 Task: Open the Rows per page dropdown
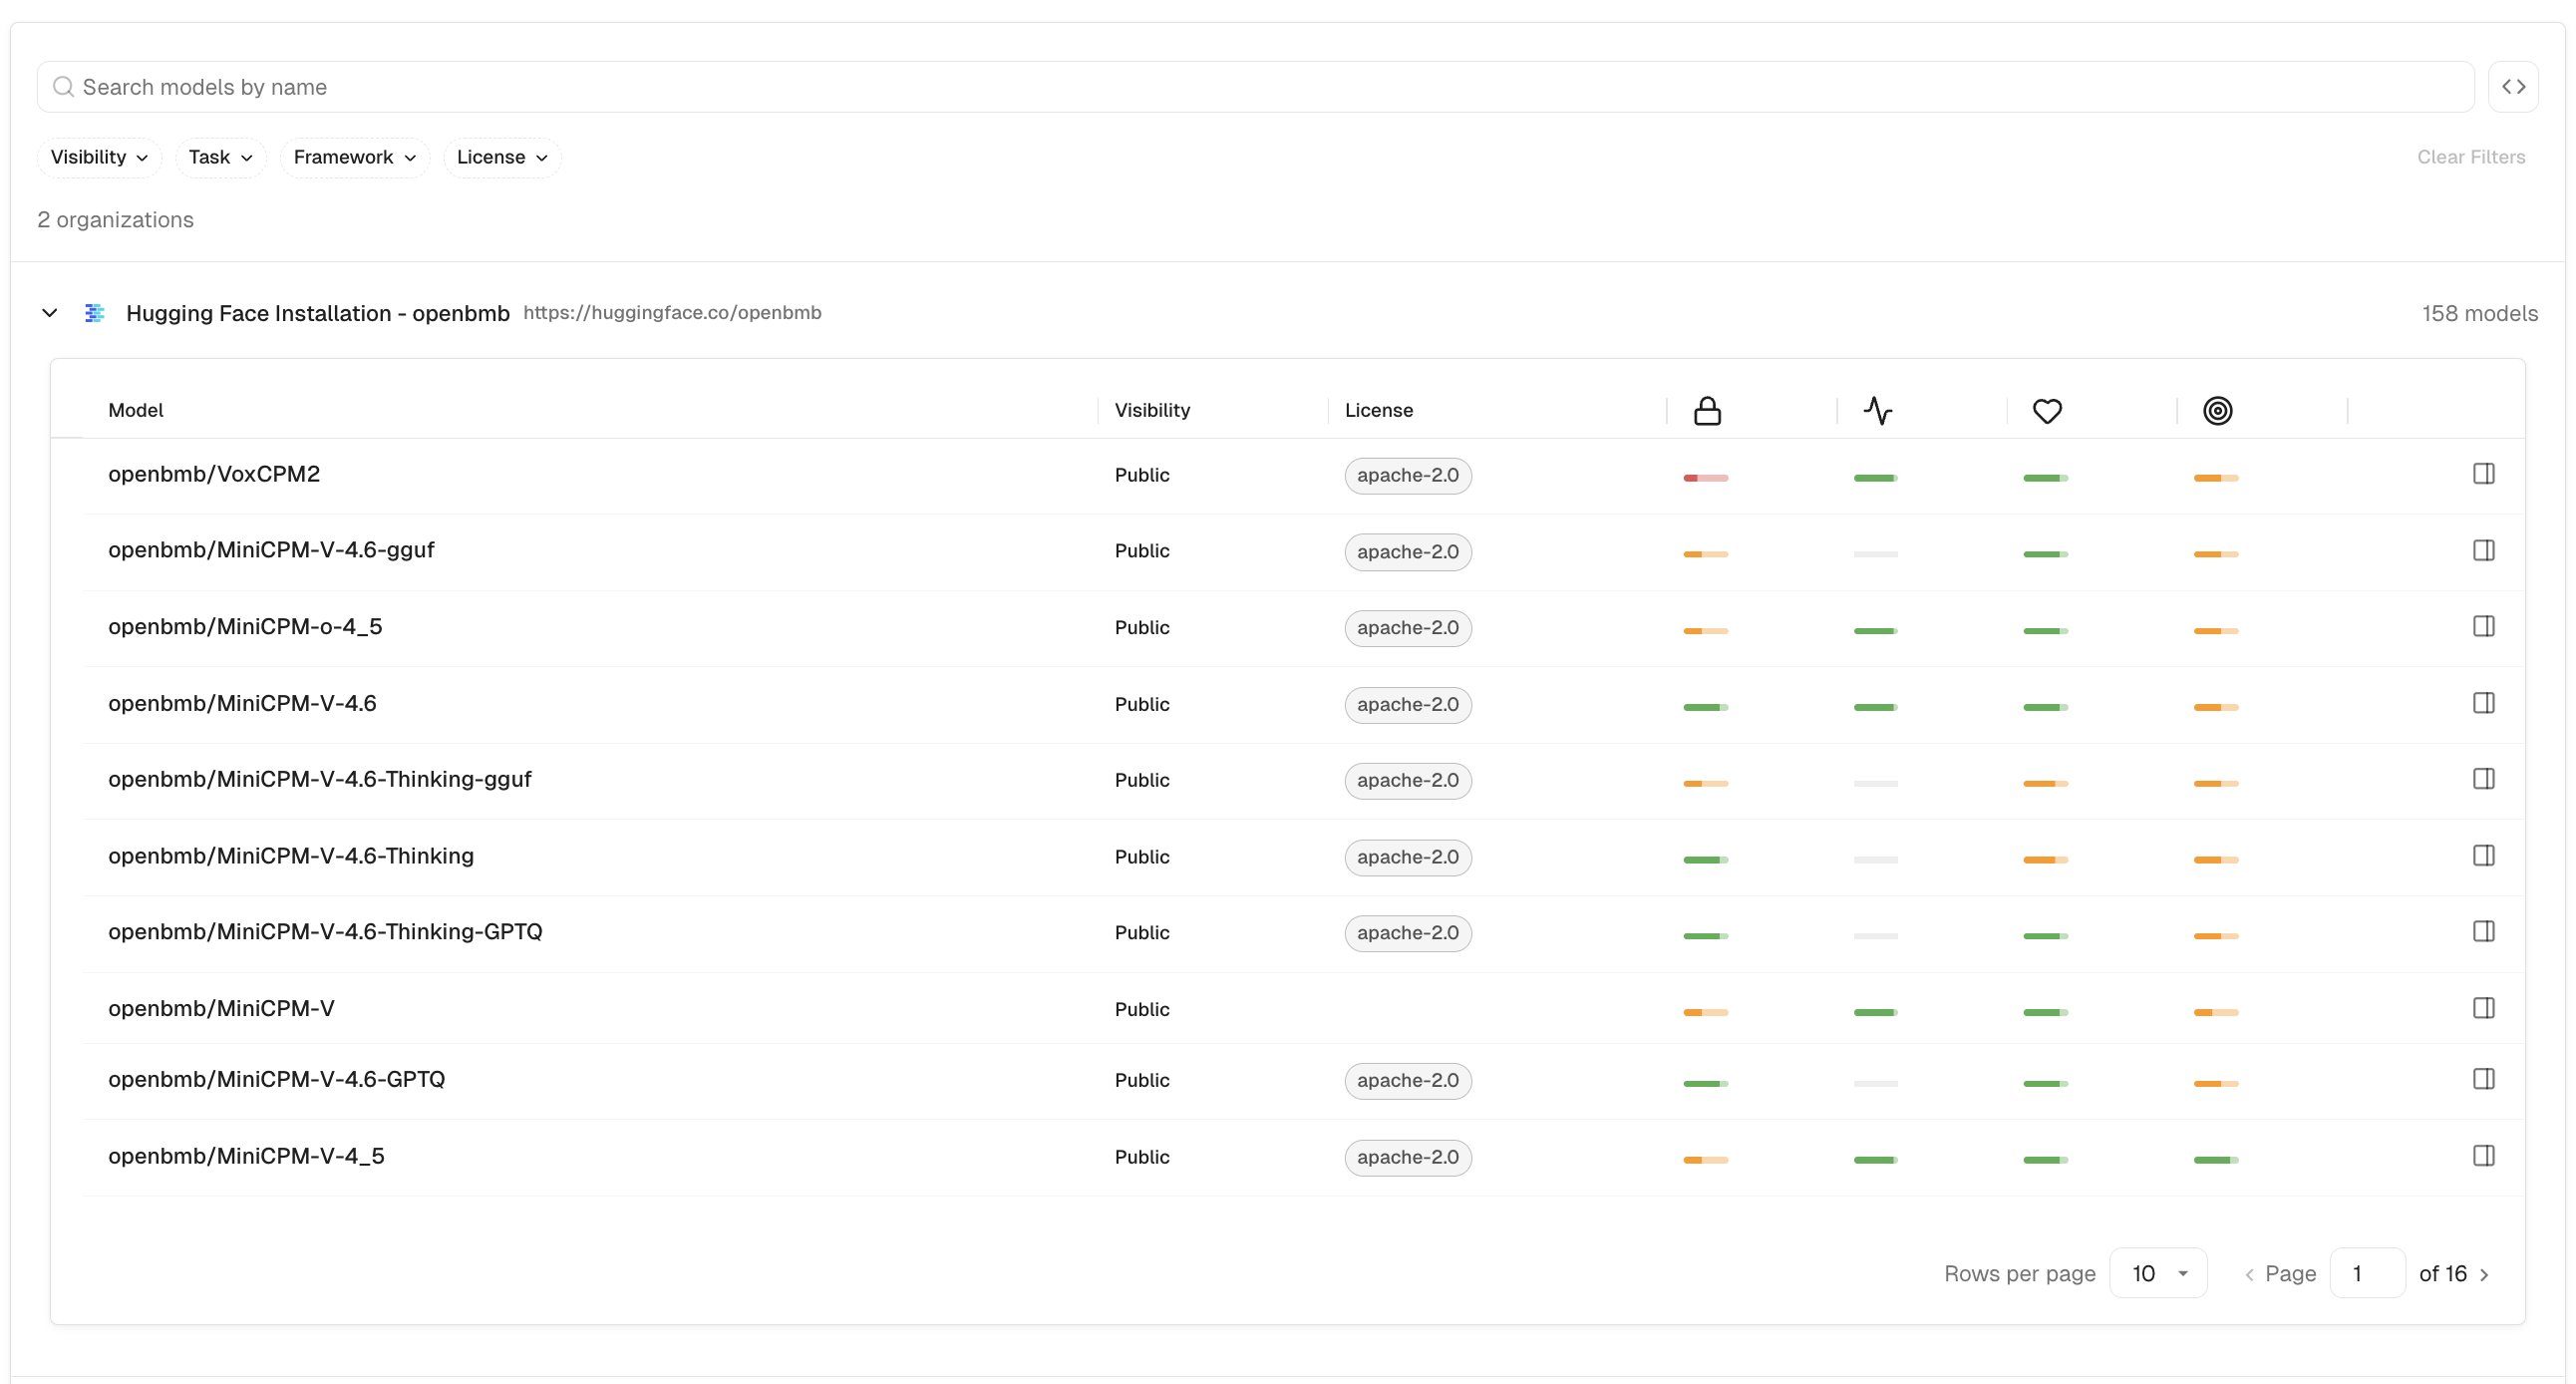[2158, 1274]
